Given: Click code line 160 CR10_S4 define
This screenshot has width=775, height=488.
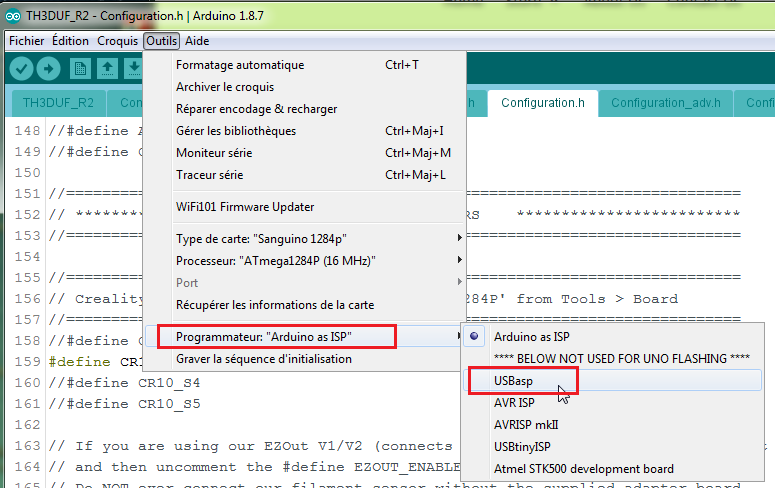Looking at the screenshot, I should pyautogui.click(x=125, y=383).
